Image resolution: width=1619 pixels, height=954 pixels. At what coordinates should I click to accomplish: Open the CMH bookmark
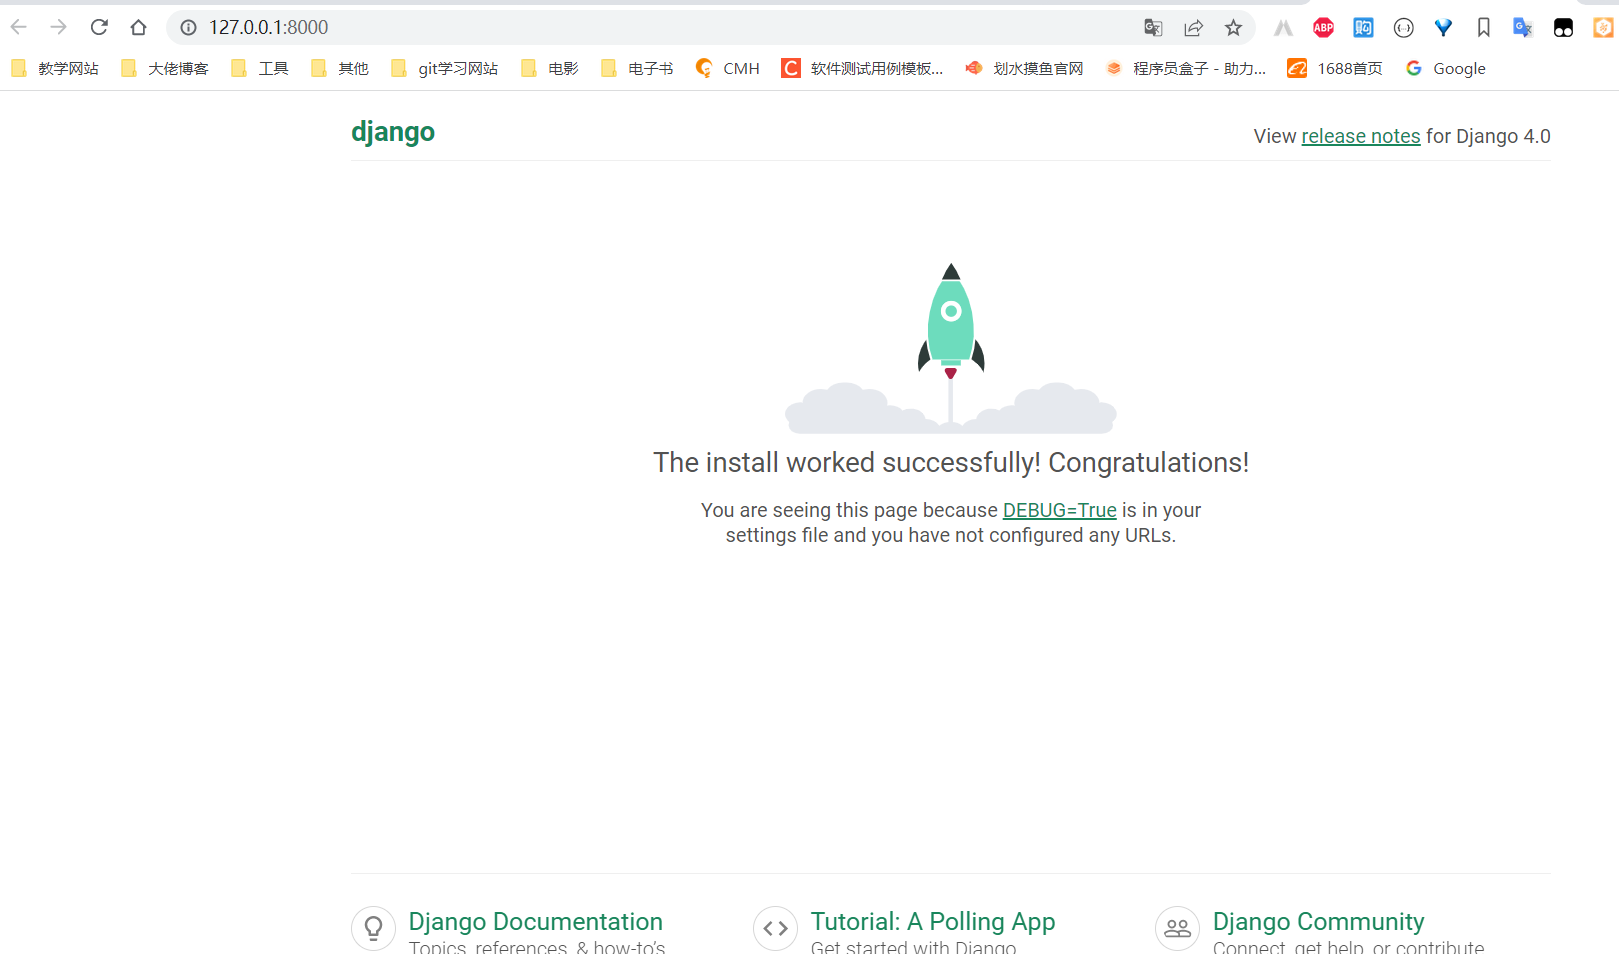[x=728, y=68]
